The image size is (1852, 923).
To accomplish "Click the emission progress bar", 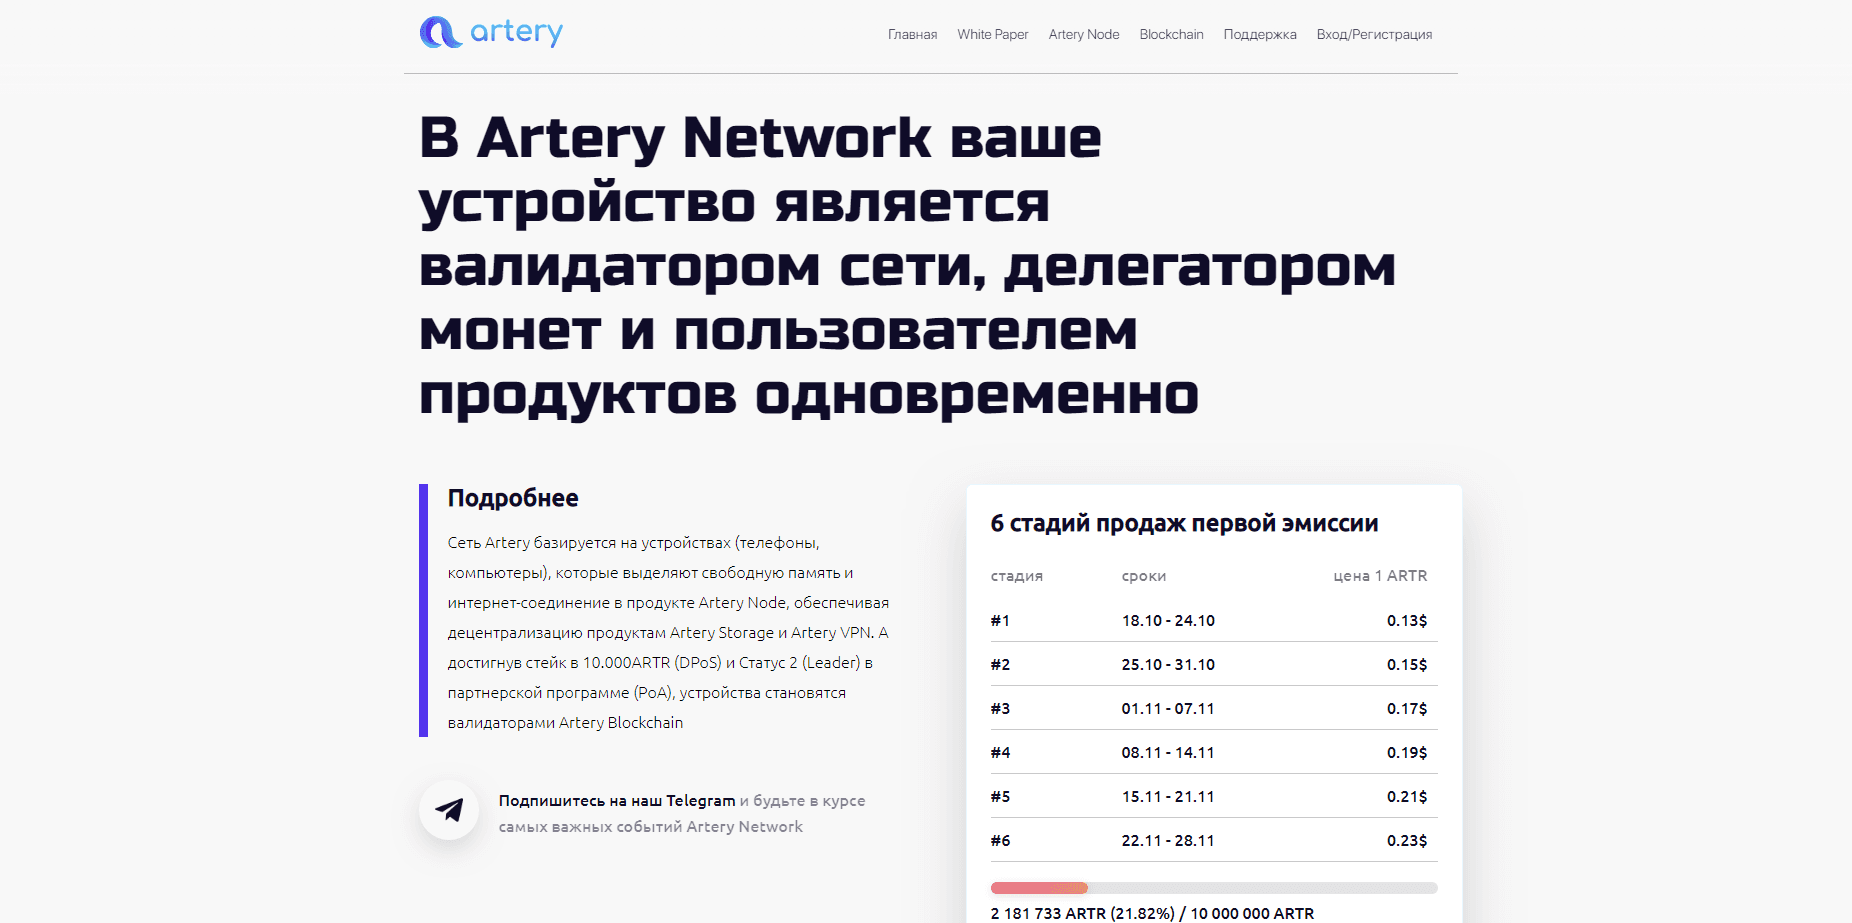I will click(x=1213, y=887).
